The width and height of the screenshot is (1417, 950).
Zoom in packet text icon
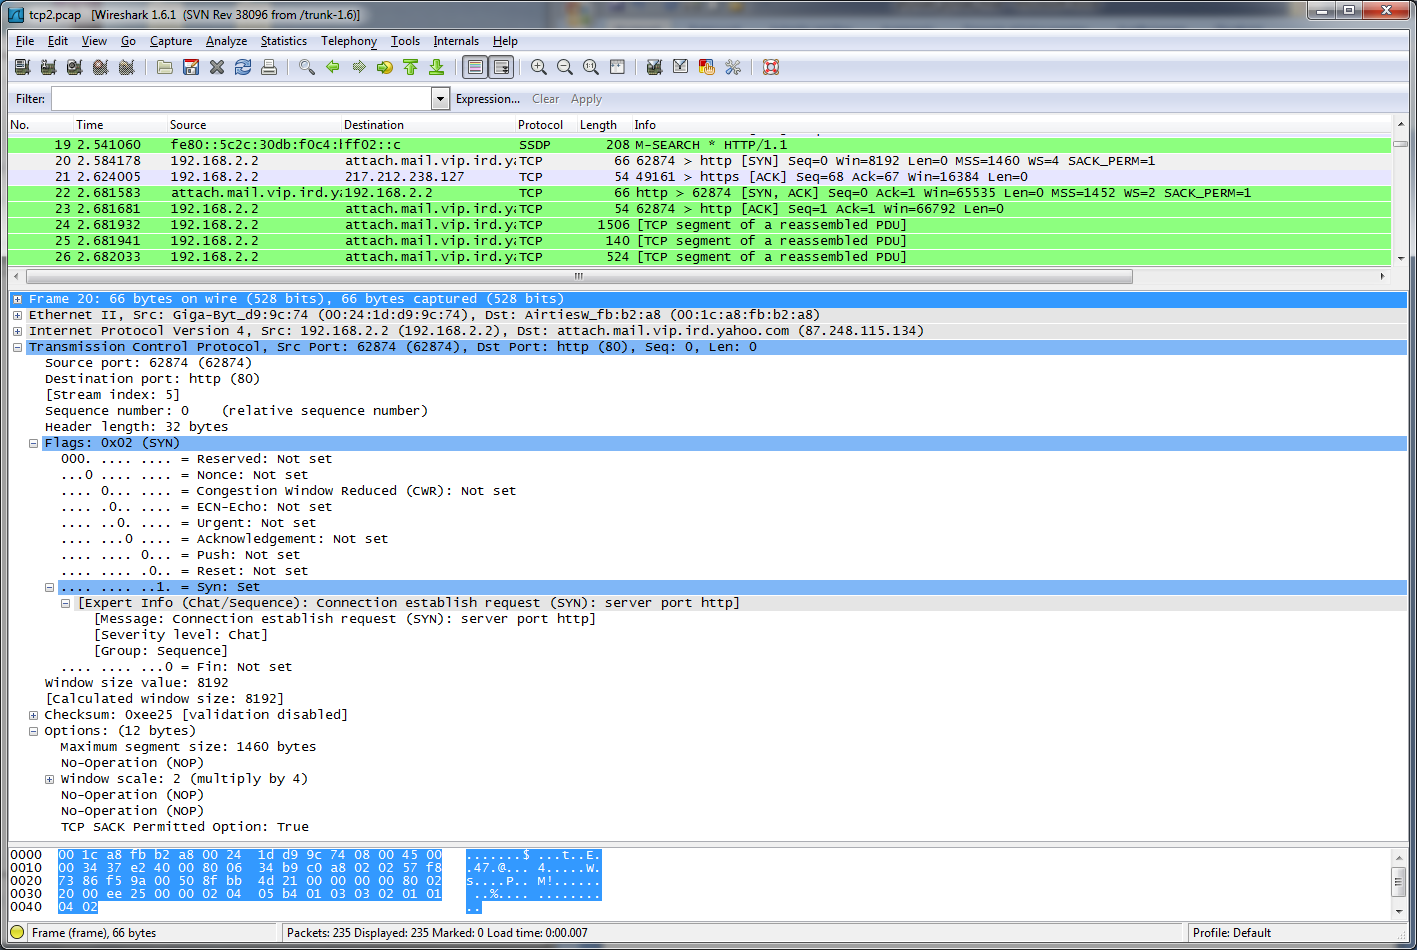point(539,67)
